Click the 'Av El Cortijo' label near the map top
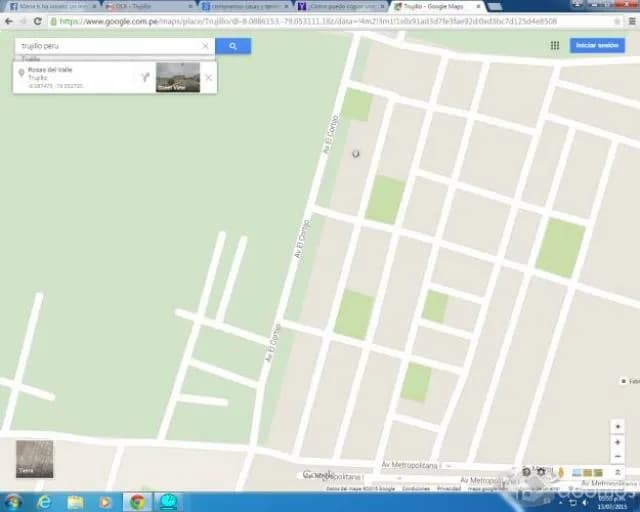The height and width of the screenshot is (512, 640). [x=331, y=135]
